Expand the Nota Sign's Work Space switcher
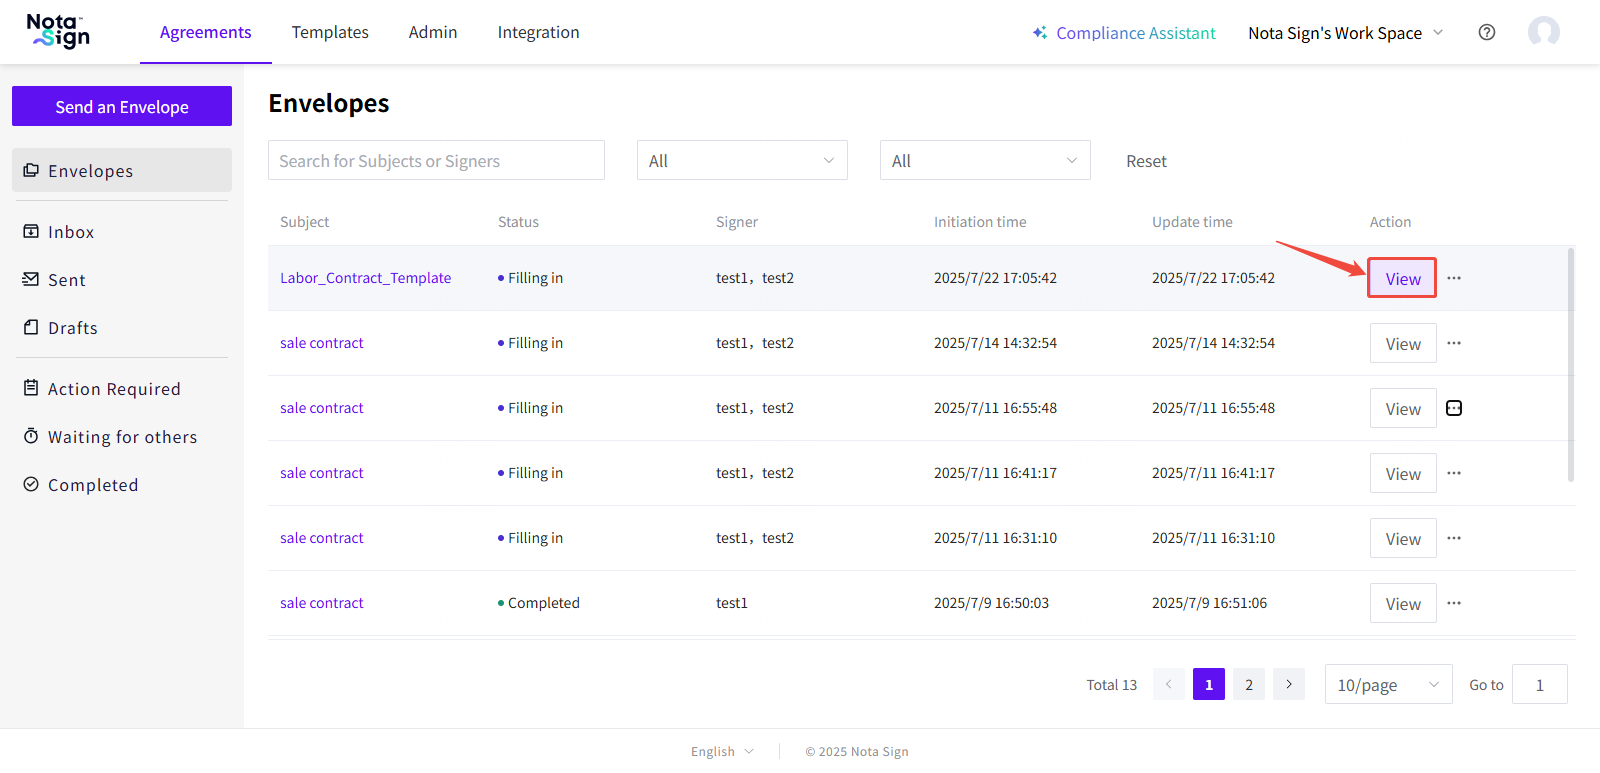The height and width of the screenshot is (773, 1600). tap(1345, 33)
